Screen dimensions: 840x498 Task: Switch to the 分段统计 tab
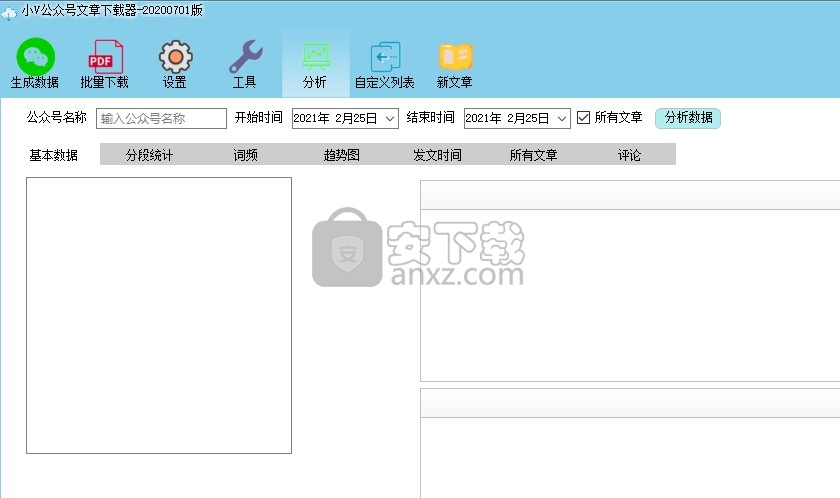(x=149, y=155)
